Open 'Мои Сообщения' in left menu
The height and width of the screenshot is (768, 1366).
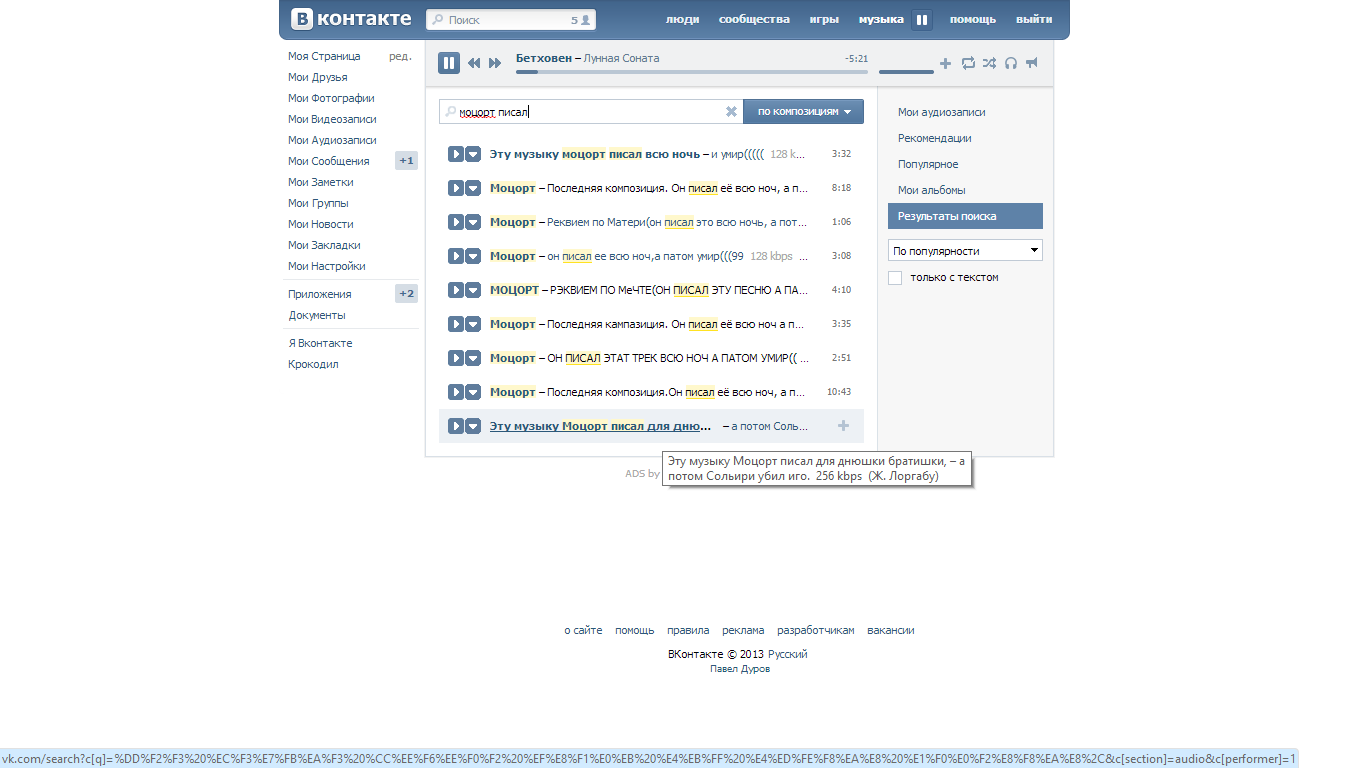coord(329,161)
